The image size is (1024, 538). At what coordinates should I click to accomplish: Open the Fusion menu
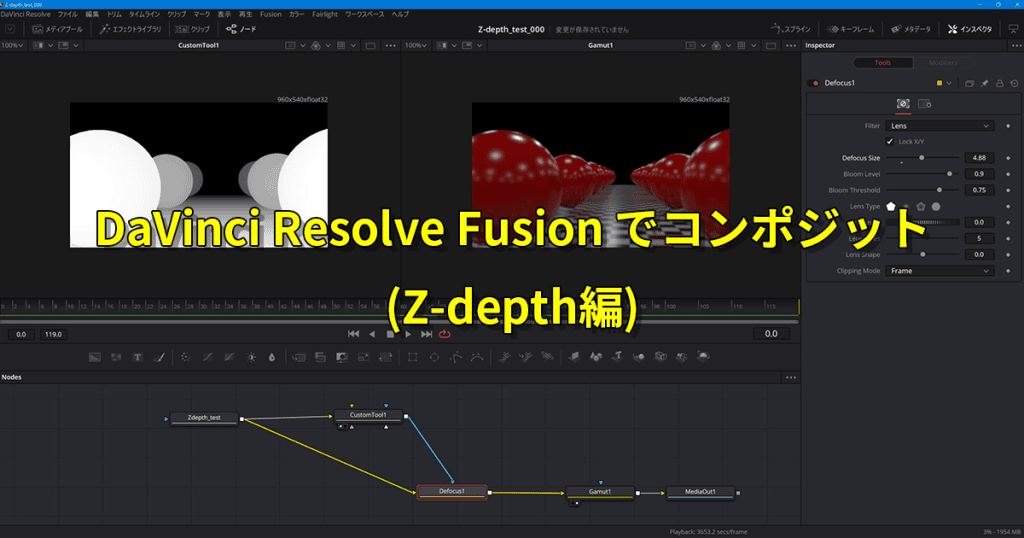coord(270,15)
